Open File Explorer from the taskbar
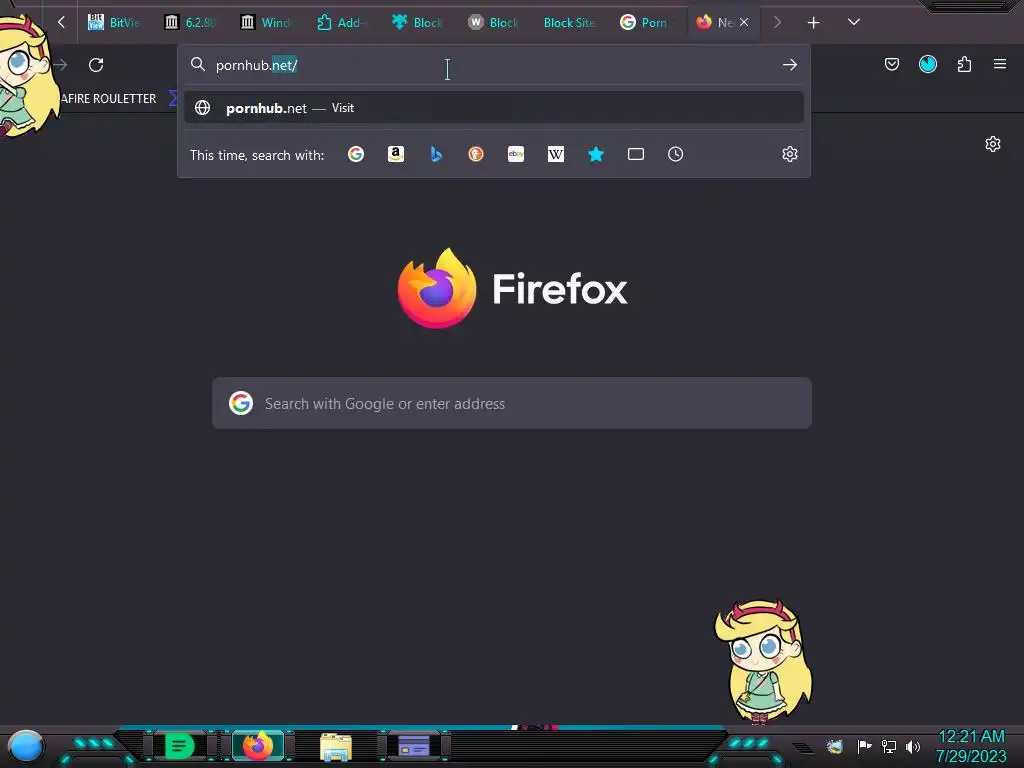 coord(336,746)
